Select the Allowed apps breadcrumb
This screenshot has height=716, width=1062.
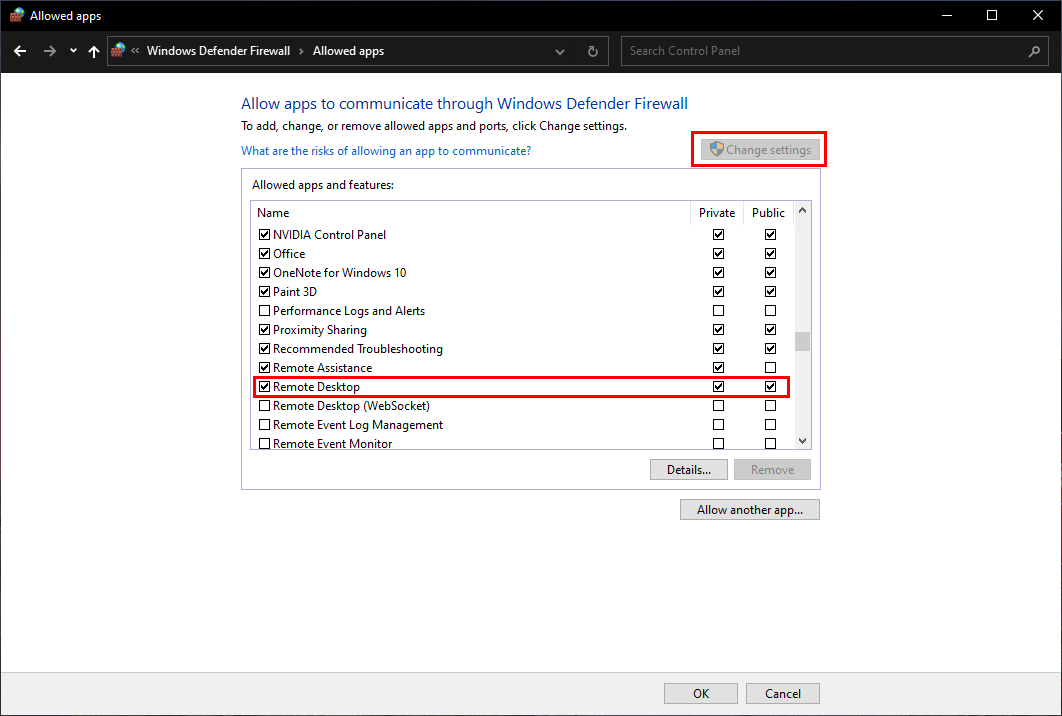348,51
